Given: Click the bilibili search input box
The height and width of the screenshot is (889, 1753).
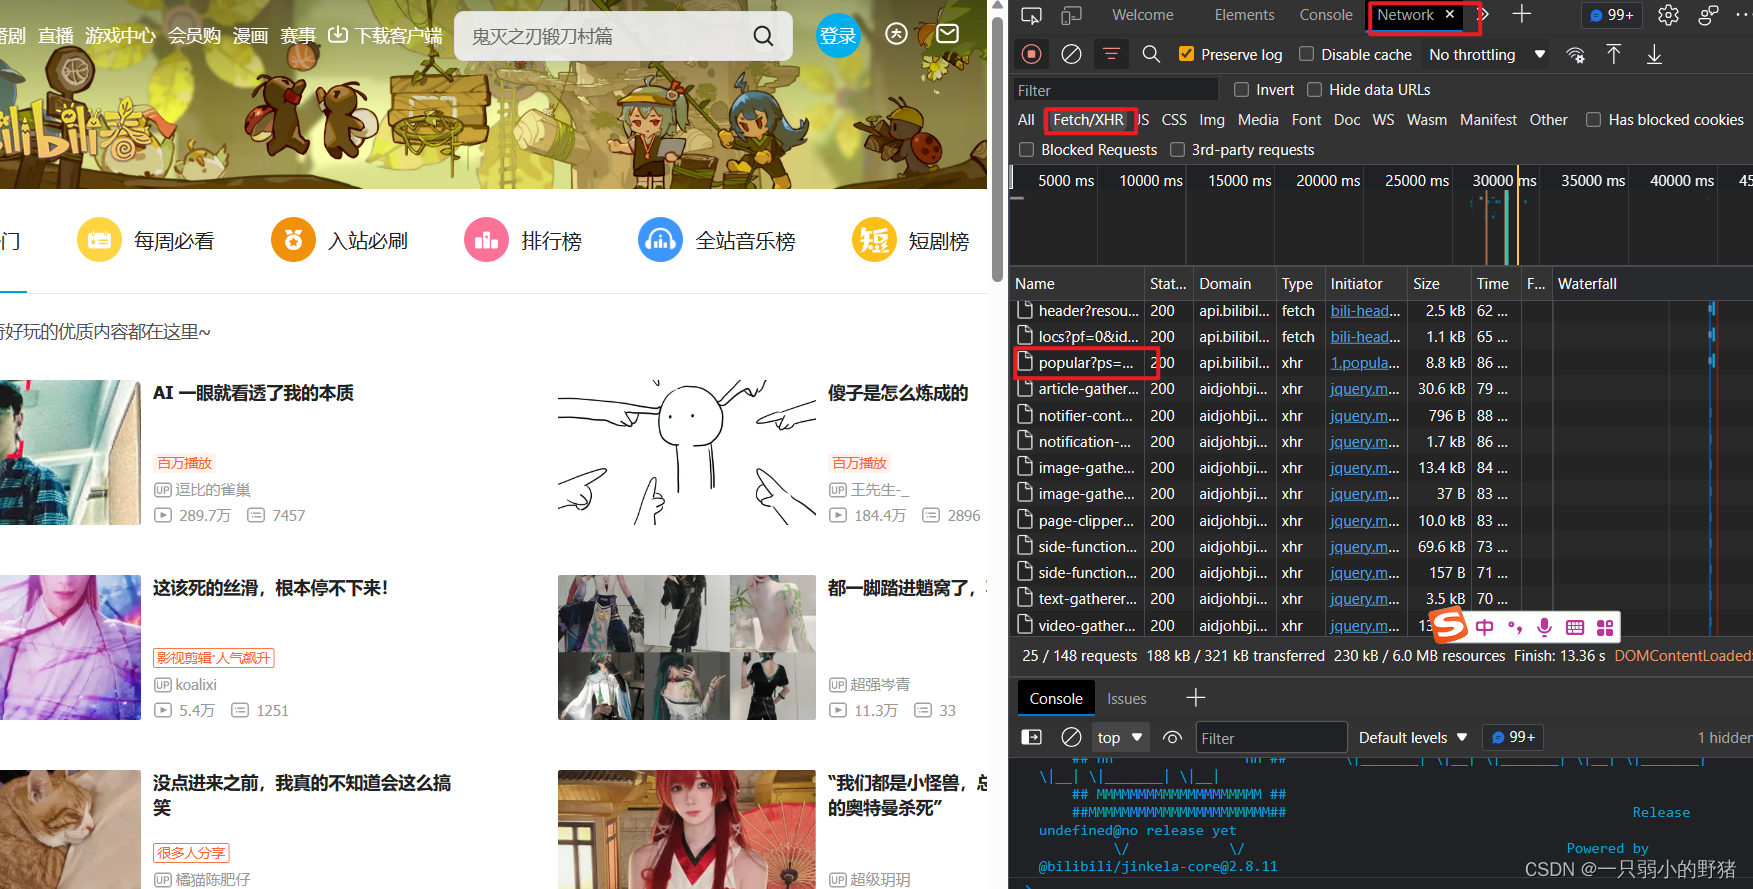Looking at the screenshot, I should coord(606,36).
